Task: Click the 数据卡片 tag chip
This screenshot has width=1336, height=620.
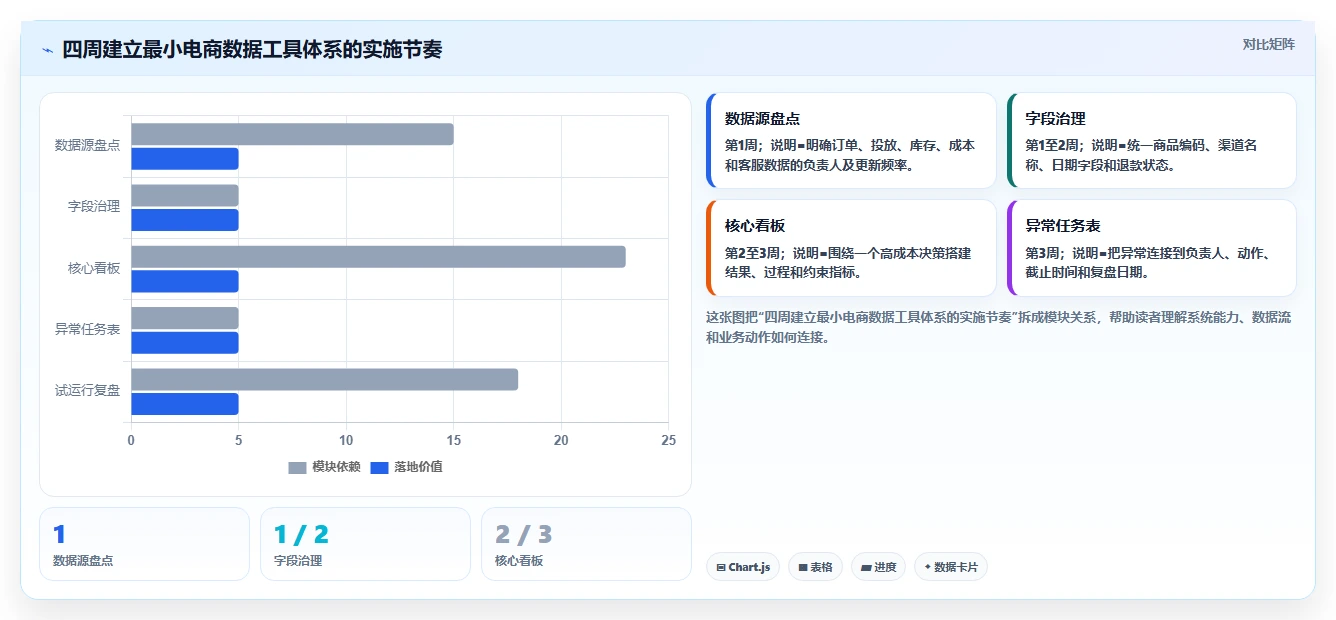Action: 951,567
